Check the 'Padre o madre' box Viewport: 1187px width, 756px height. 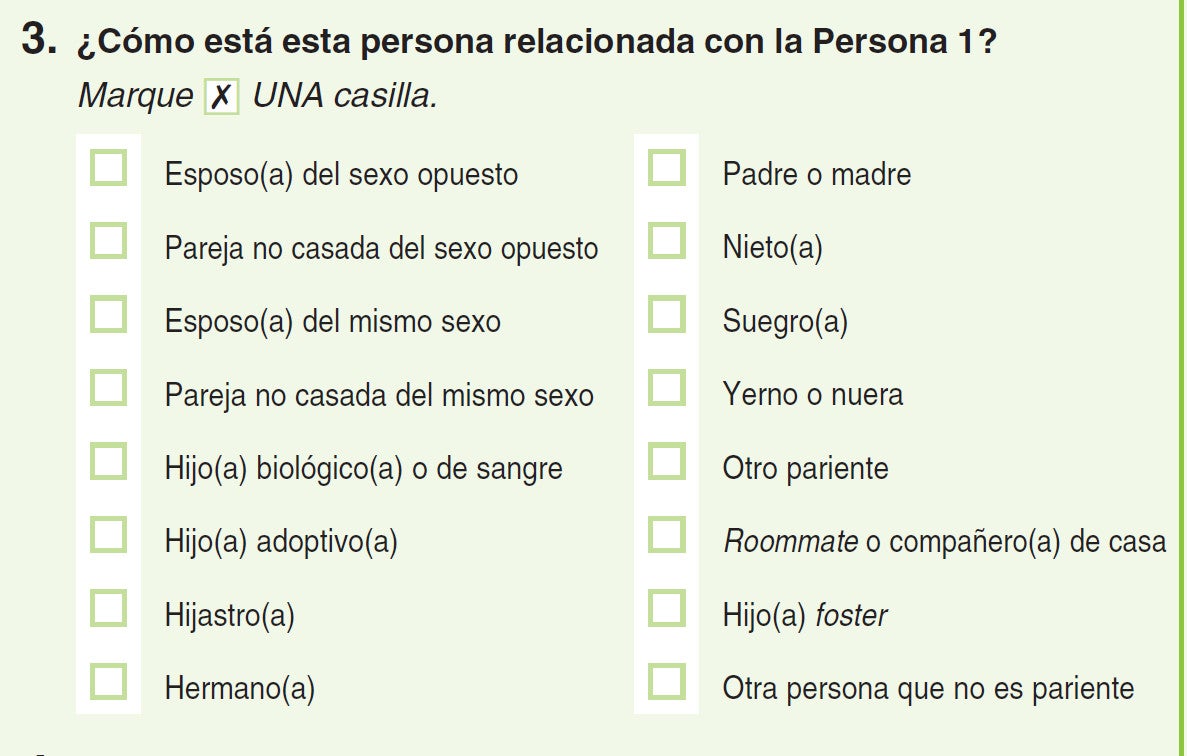[667, 167]
